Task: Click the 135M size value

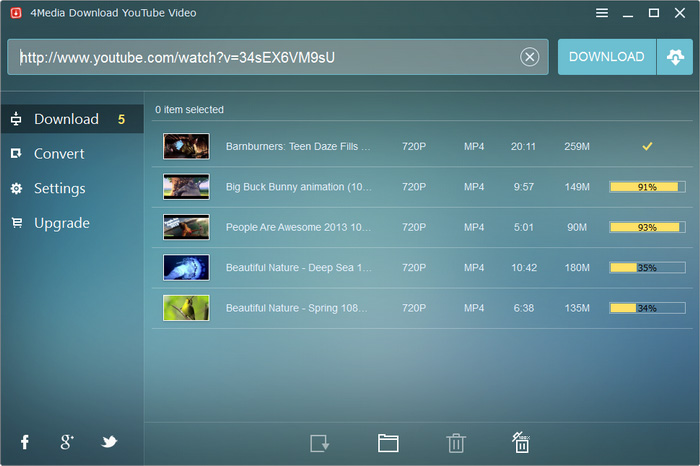Action: coord(577,308)
